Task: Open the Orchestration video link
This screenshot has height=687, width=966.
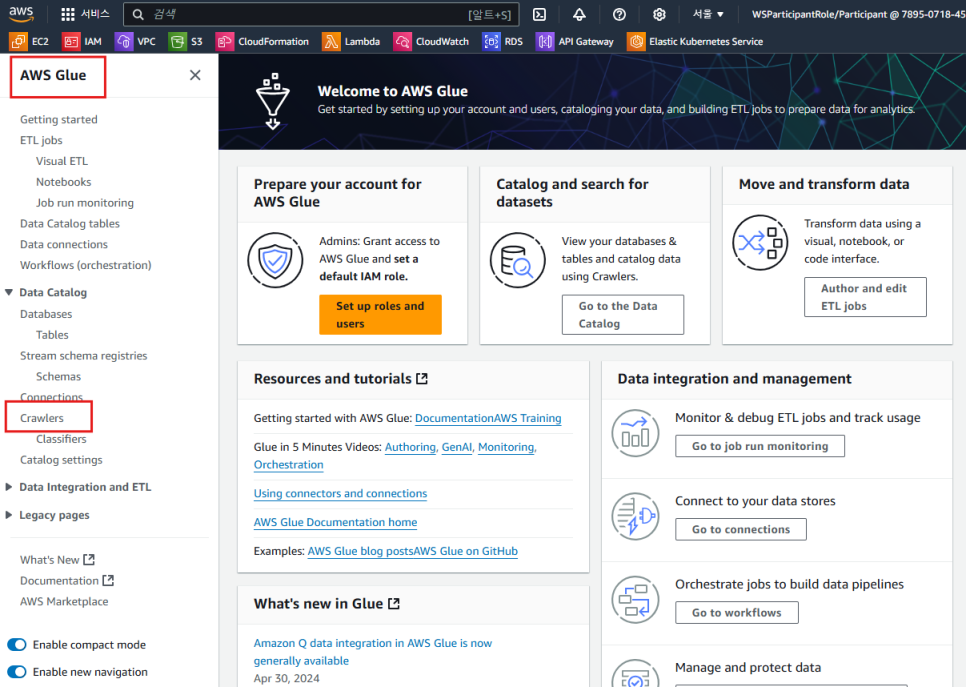Action: (288, 465)
